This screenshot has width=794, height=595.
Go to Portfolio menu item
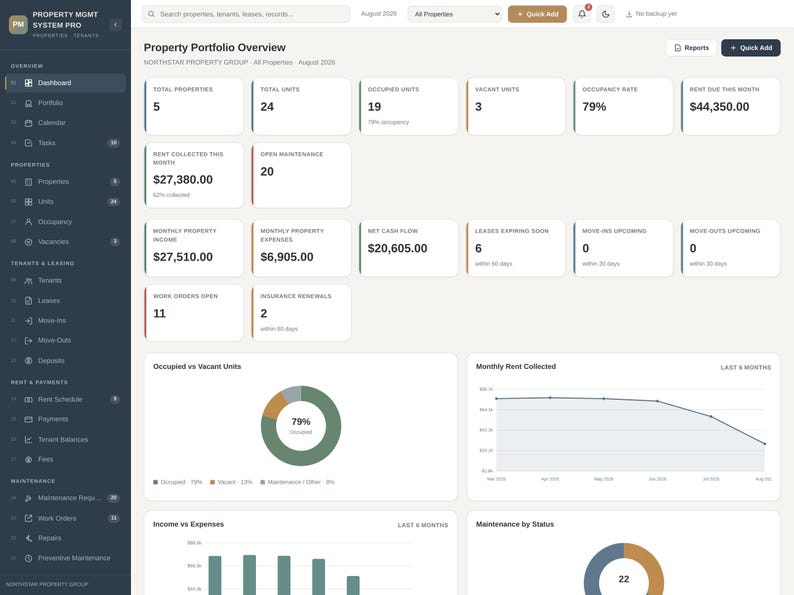(65, 103)
